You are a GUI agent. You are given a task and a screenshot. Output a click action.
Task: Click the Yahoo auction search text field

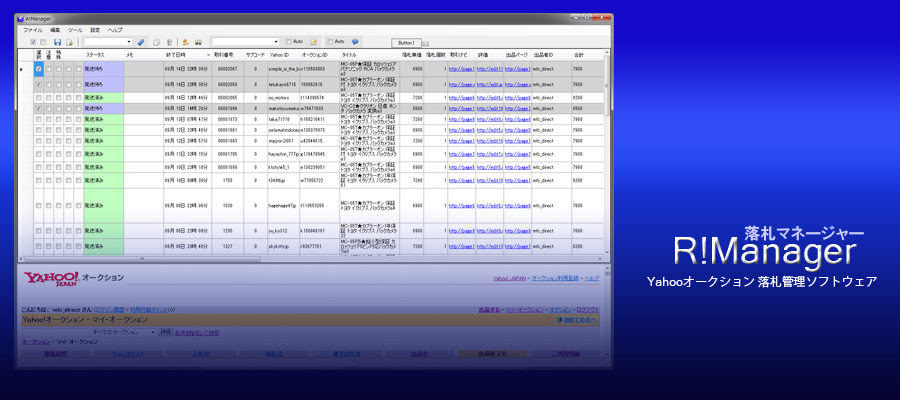point(56,332)
